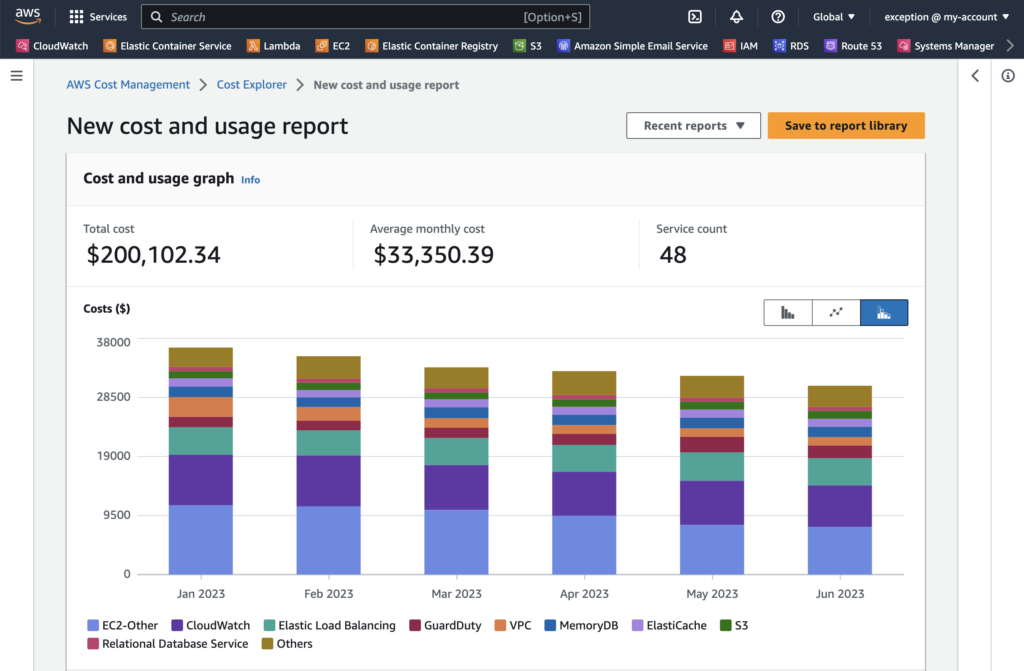Screen dimensions: 1024x671
Task: Open the help question mark icon
Action: point(778,17)
